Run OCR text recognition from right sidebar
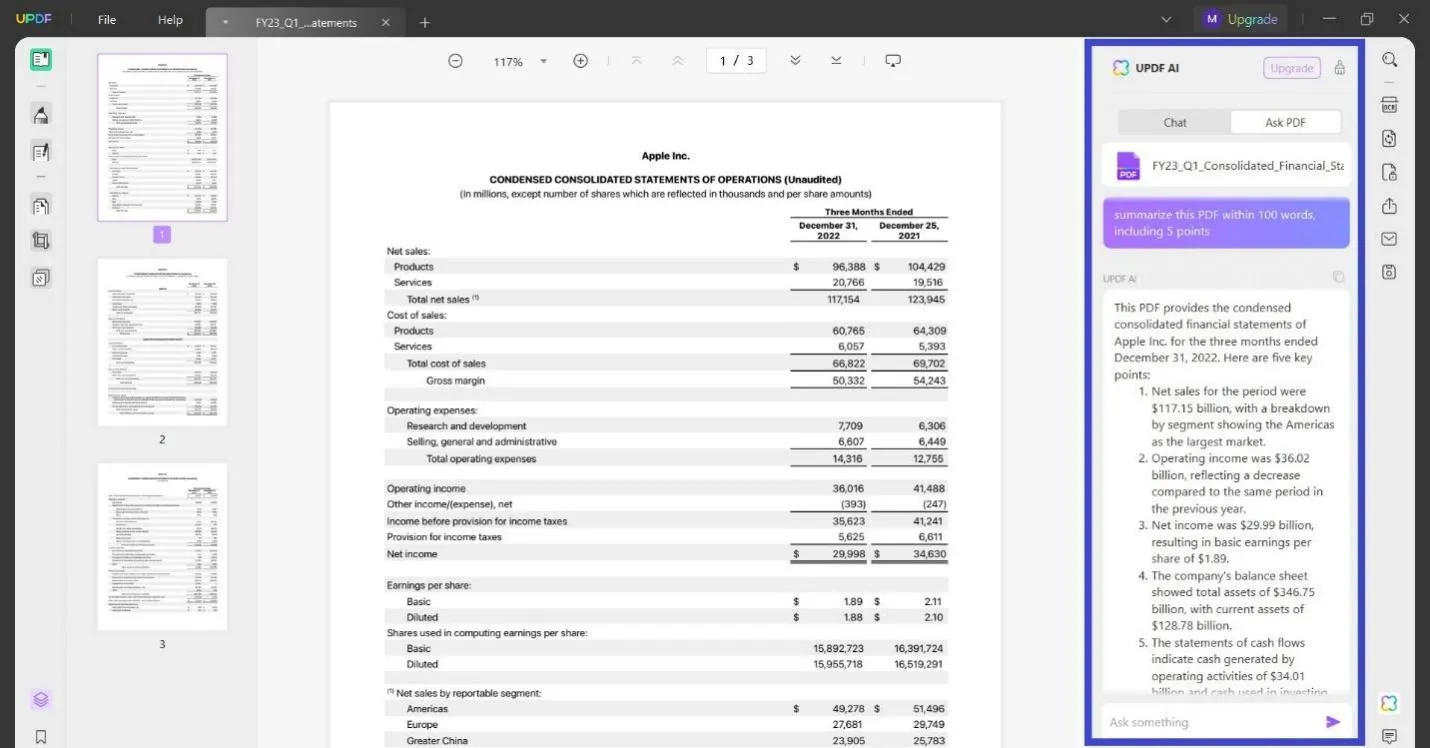 [x=1389, y=105]
